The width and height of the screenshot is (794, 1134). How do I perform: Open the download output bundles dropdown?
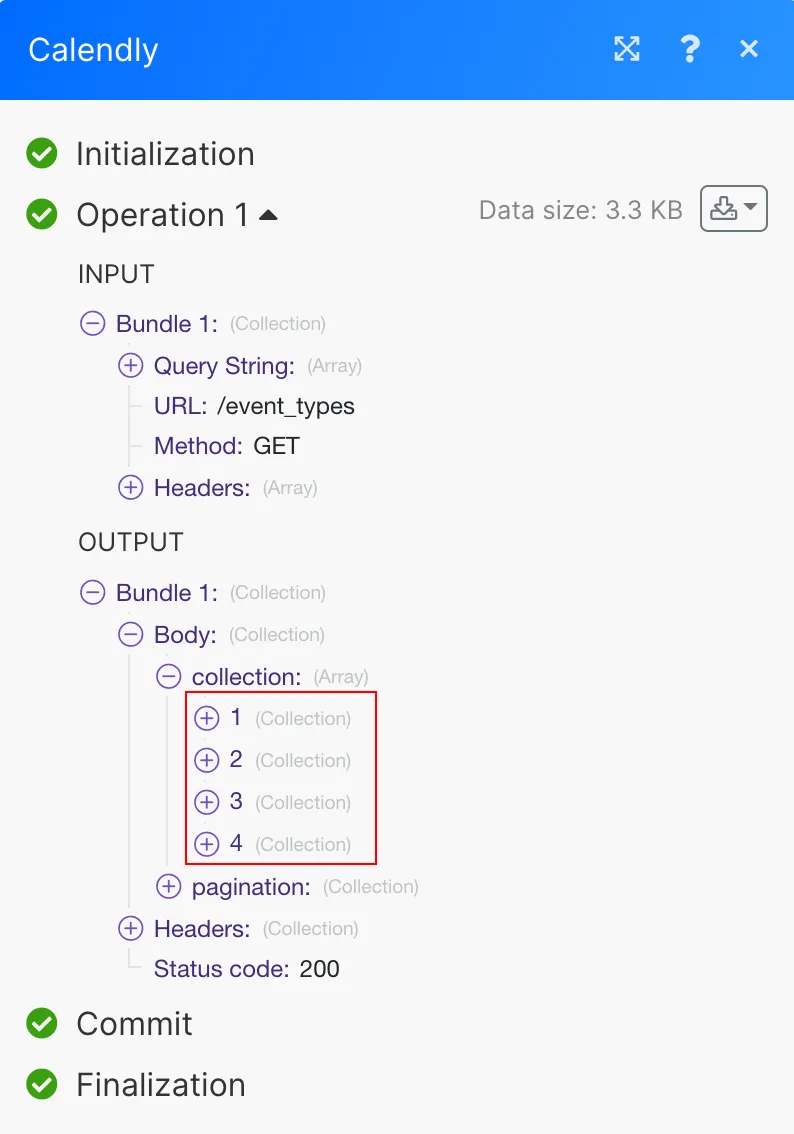733,209
